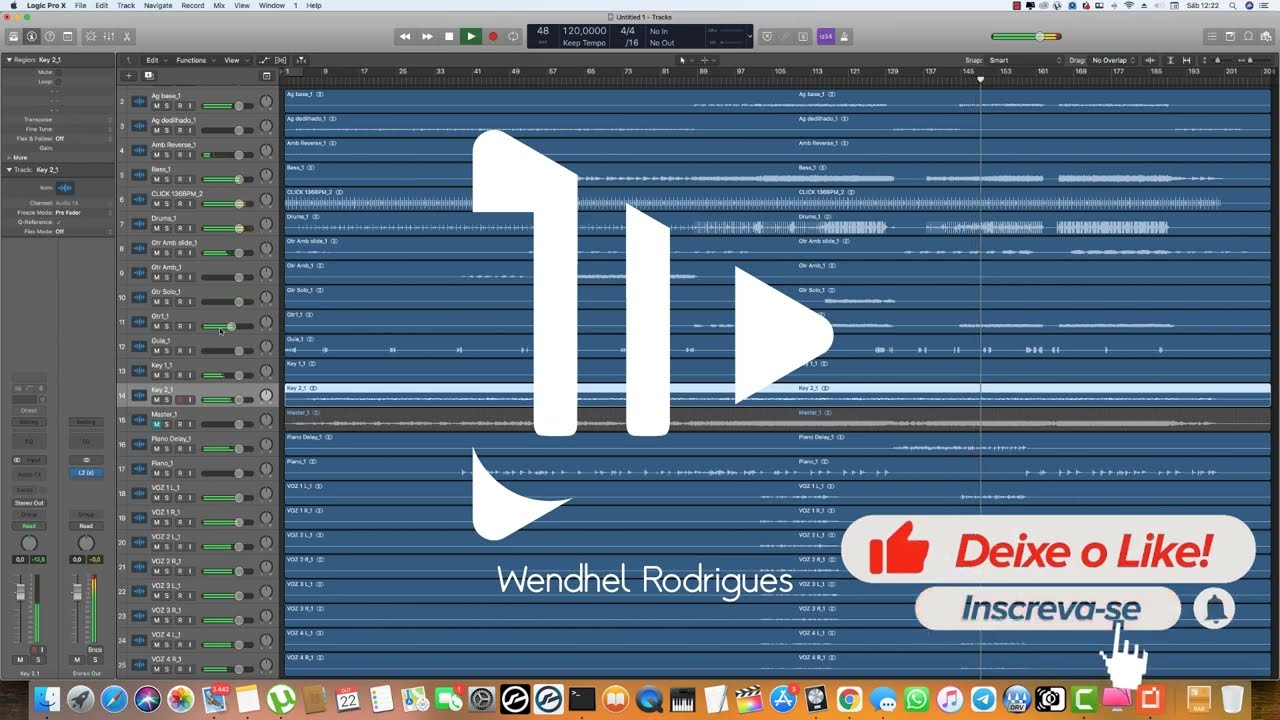Image resolution: width=1280 pixels, height=720 pixels.
Task: Open the Window menu
Action: (x=272, y=5)
